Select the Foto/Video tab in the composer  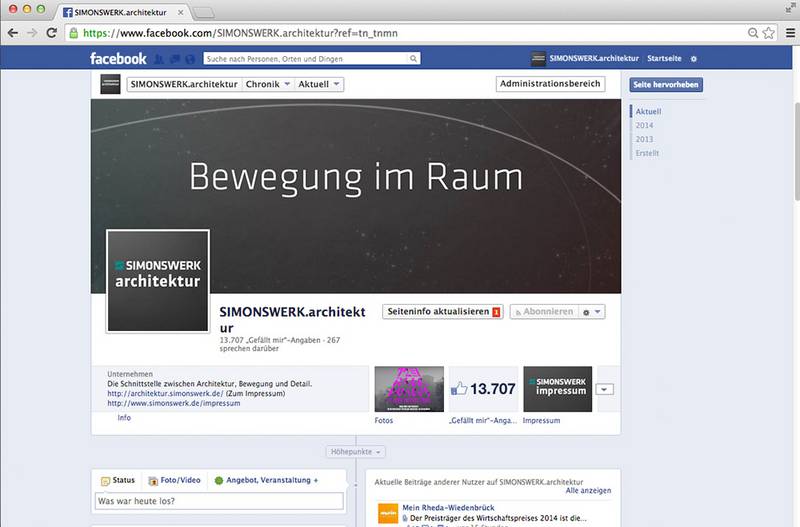[174, 481]
